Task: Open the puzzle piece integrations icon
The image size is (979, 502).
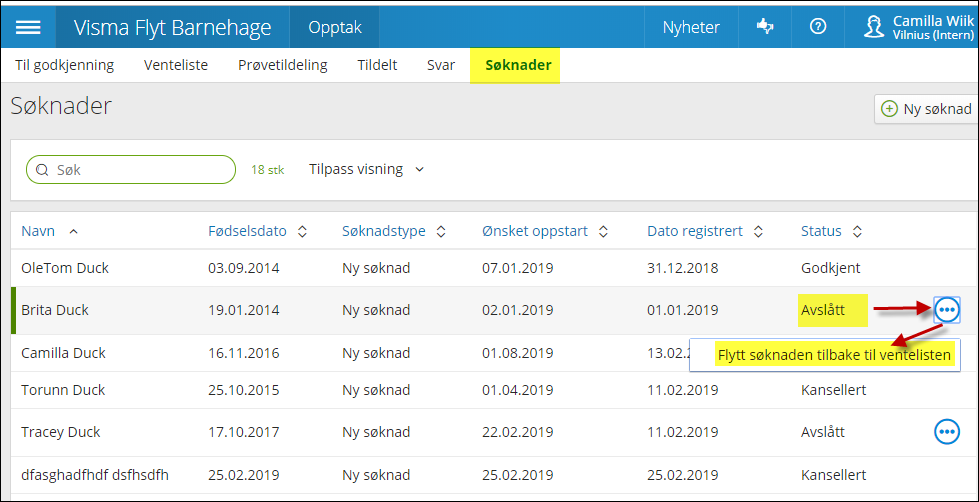Action: tap(765, 26)
